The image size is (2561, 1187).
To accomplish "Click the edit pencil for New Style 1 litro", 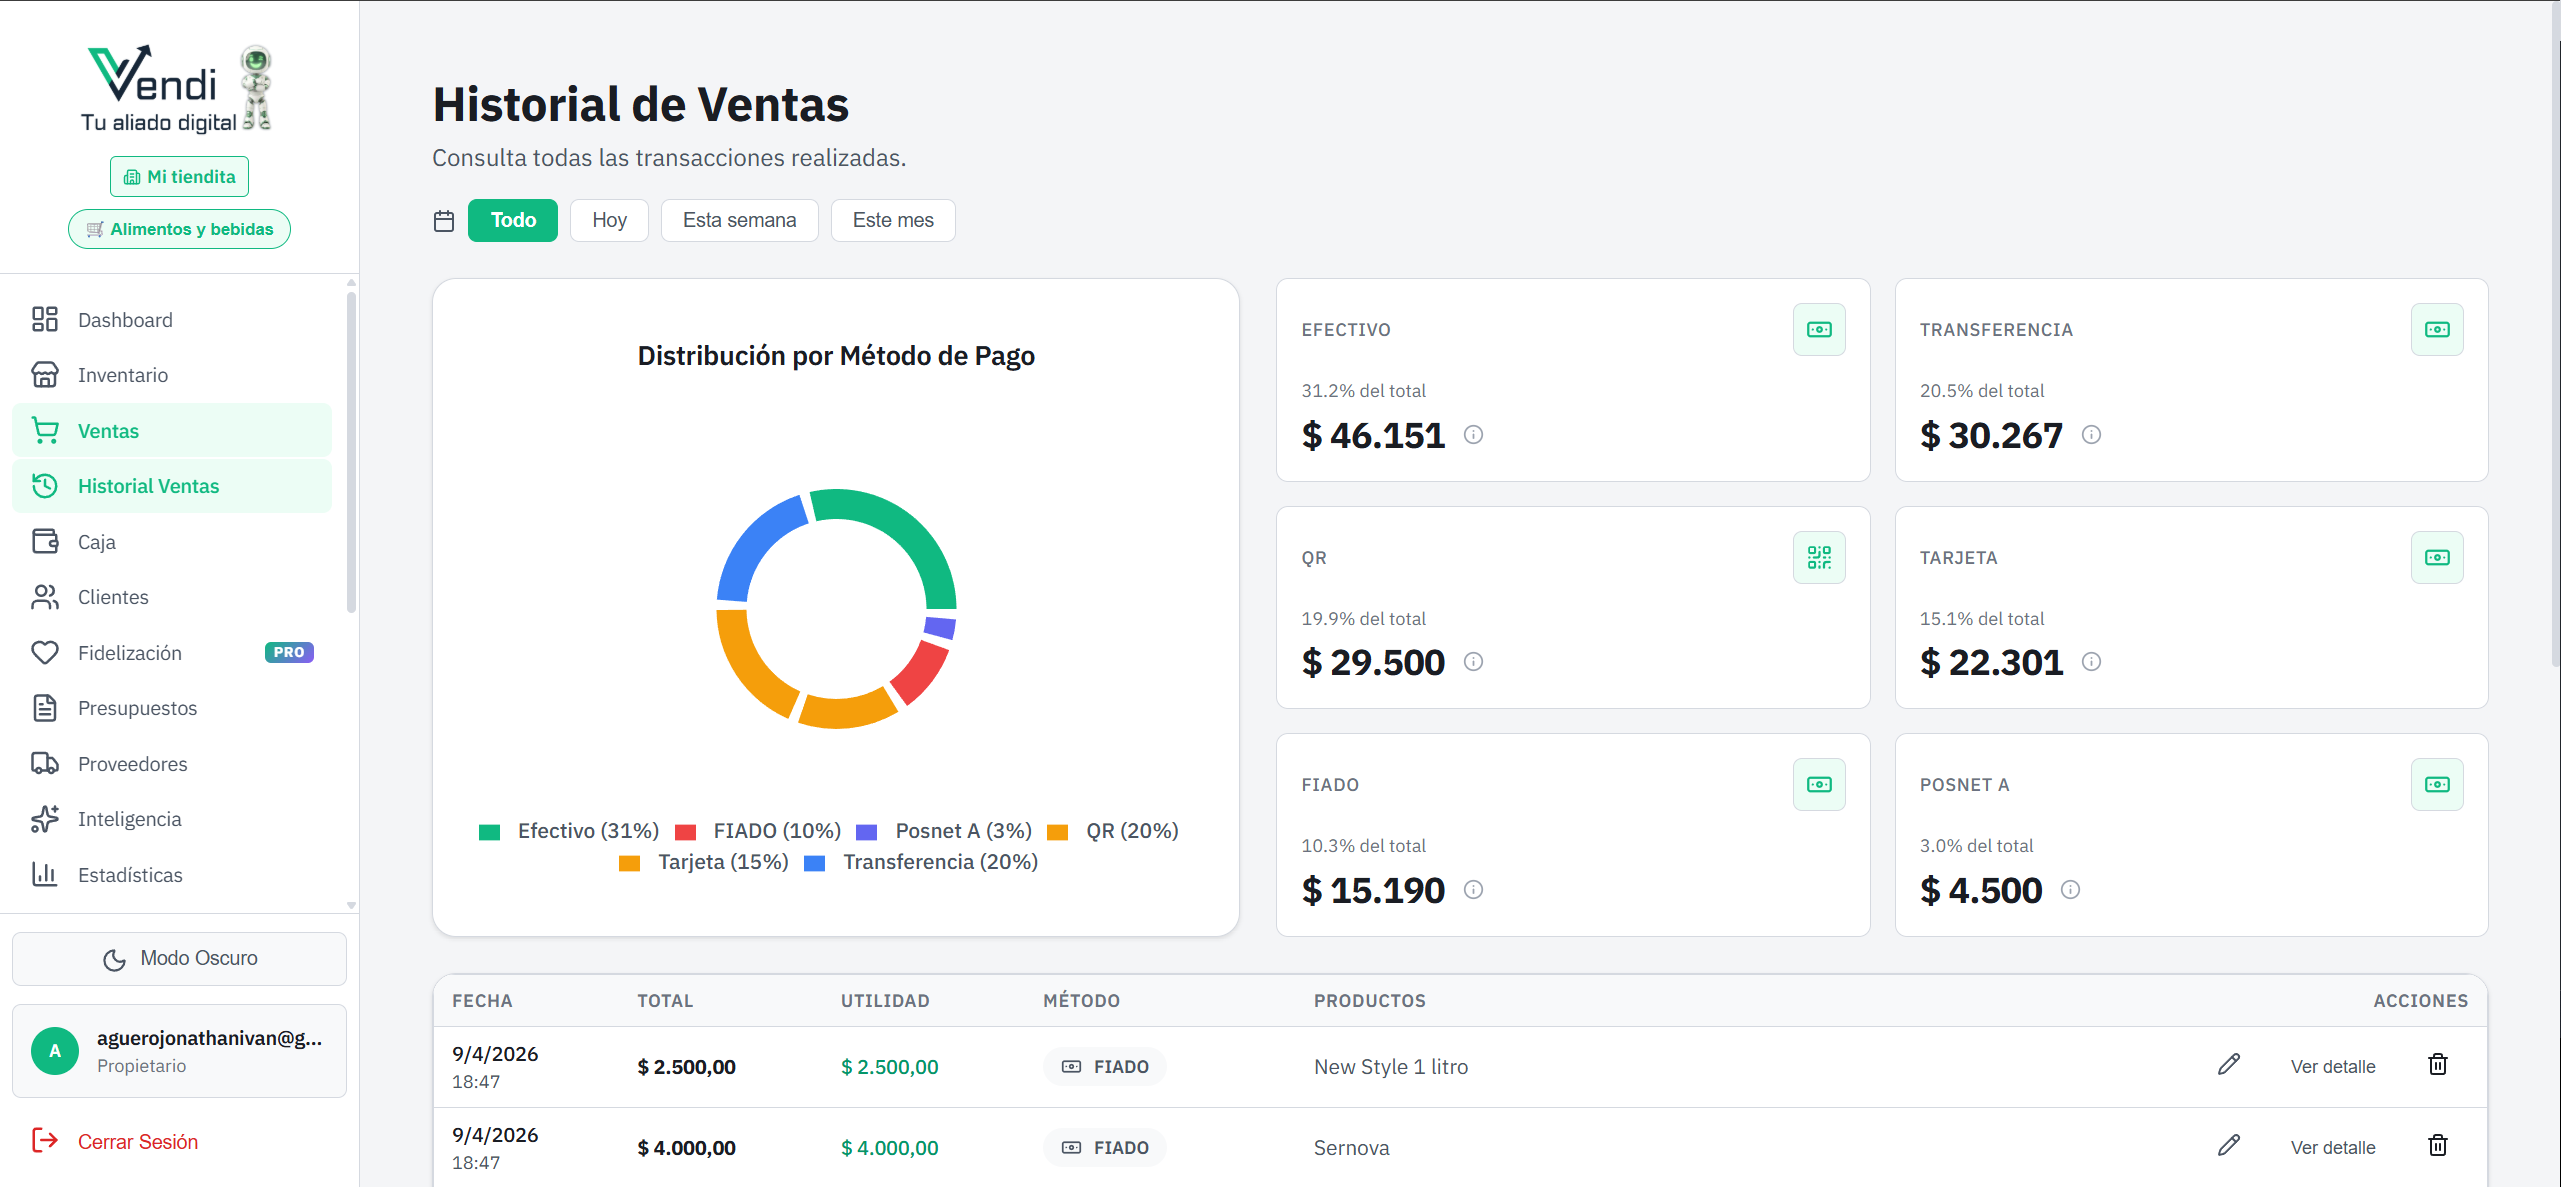I will click(2228, 1064).
